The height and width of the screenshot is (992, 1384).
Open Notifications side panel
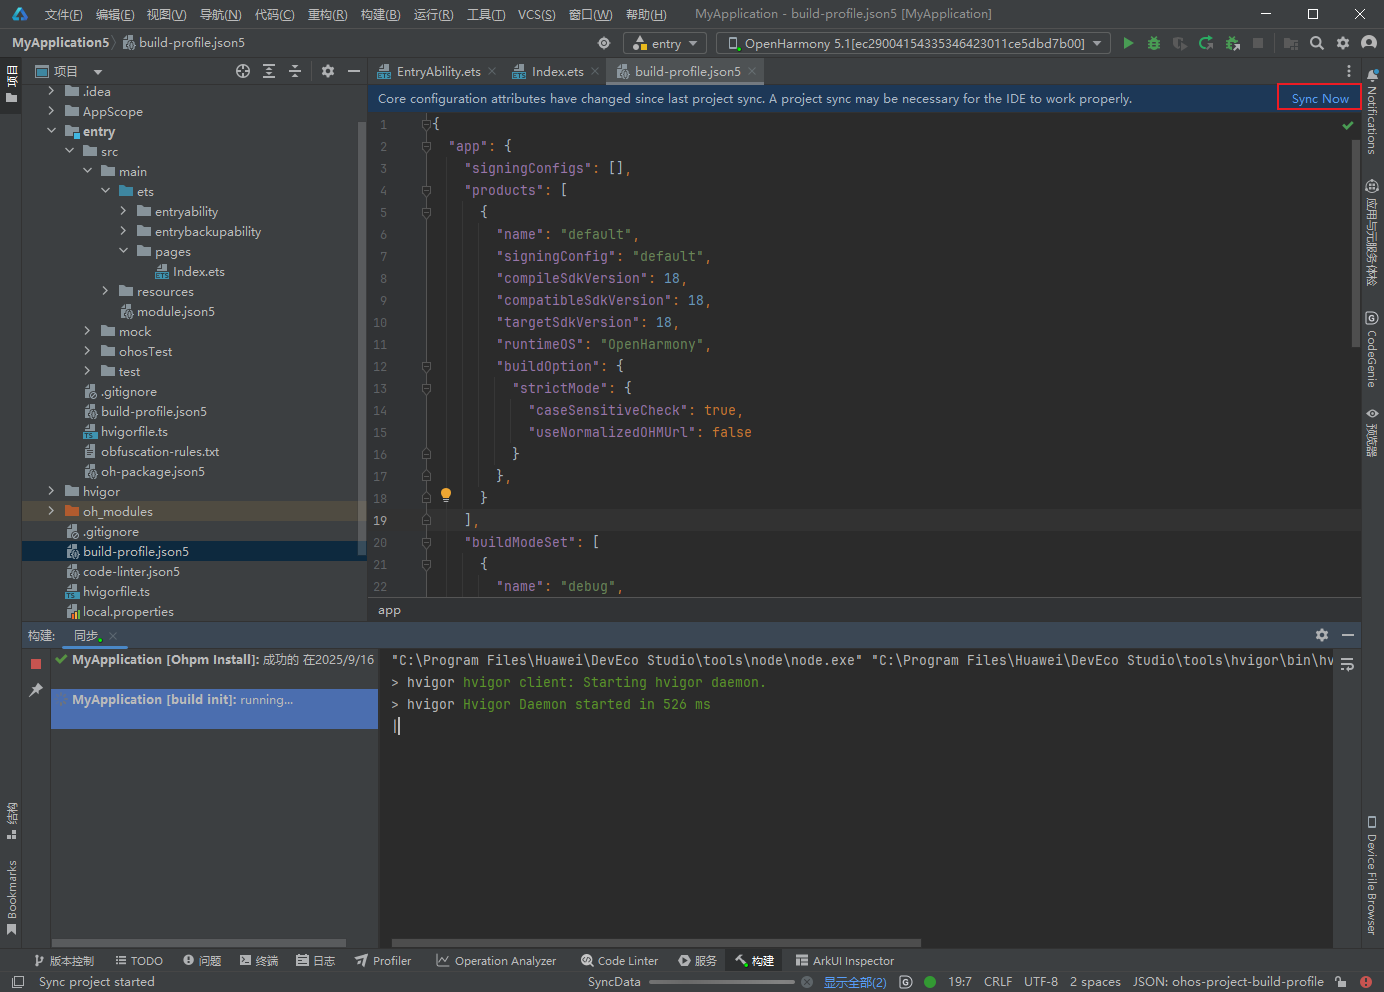[1372, 112]
